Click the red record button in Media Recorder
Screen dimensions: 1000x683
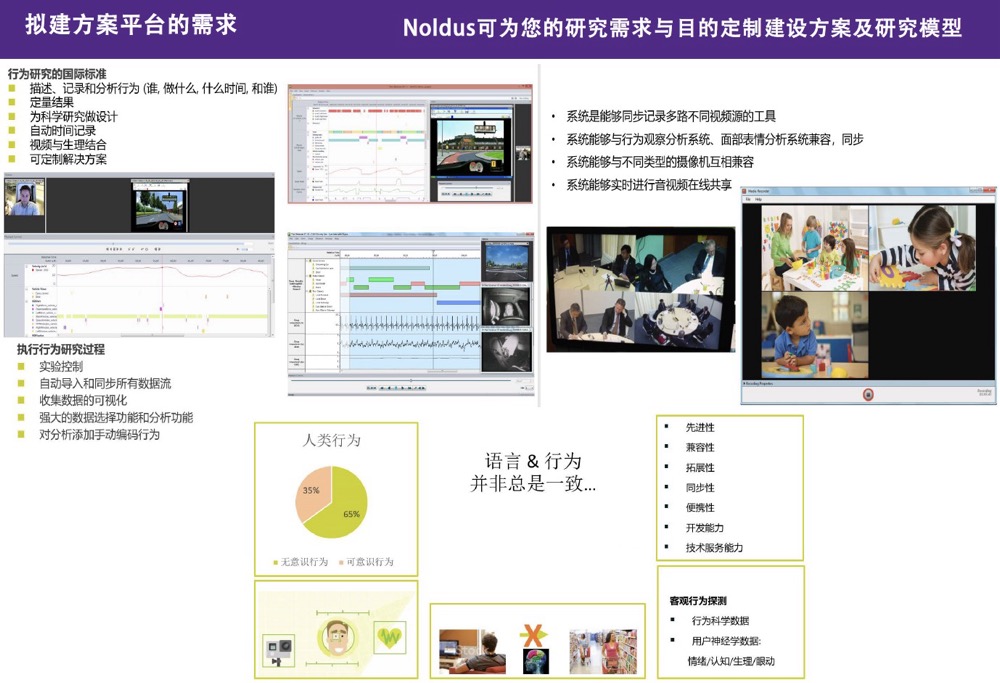(867, 395)
